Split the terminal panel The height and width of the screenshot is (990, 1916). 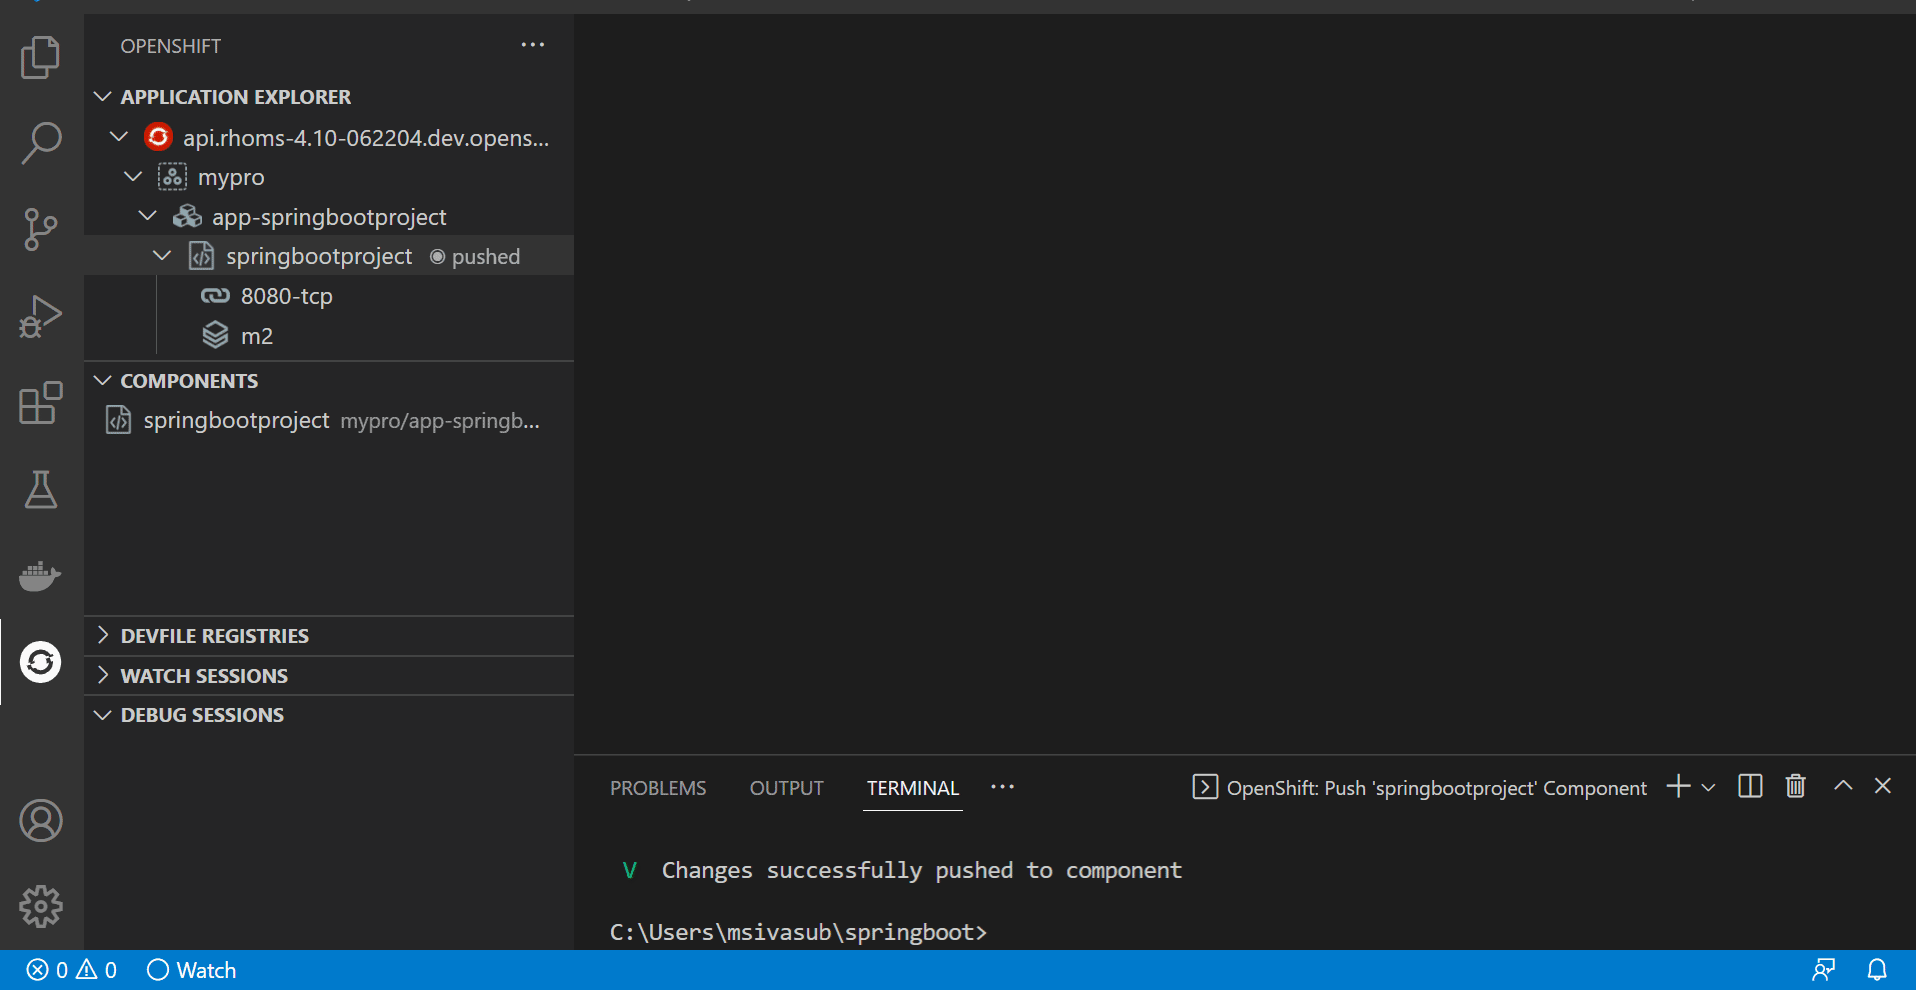(1750, 787)
